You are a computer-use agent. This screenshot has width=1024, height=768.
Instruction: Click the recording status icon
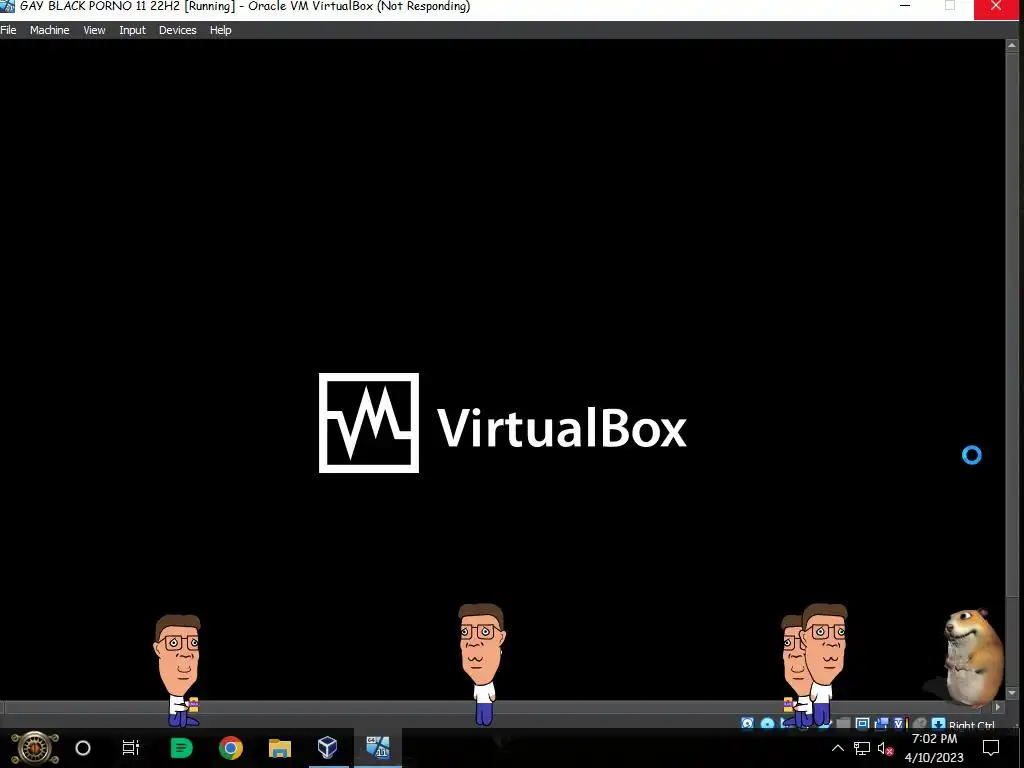882,724
